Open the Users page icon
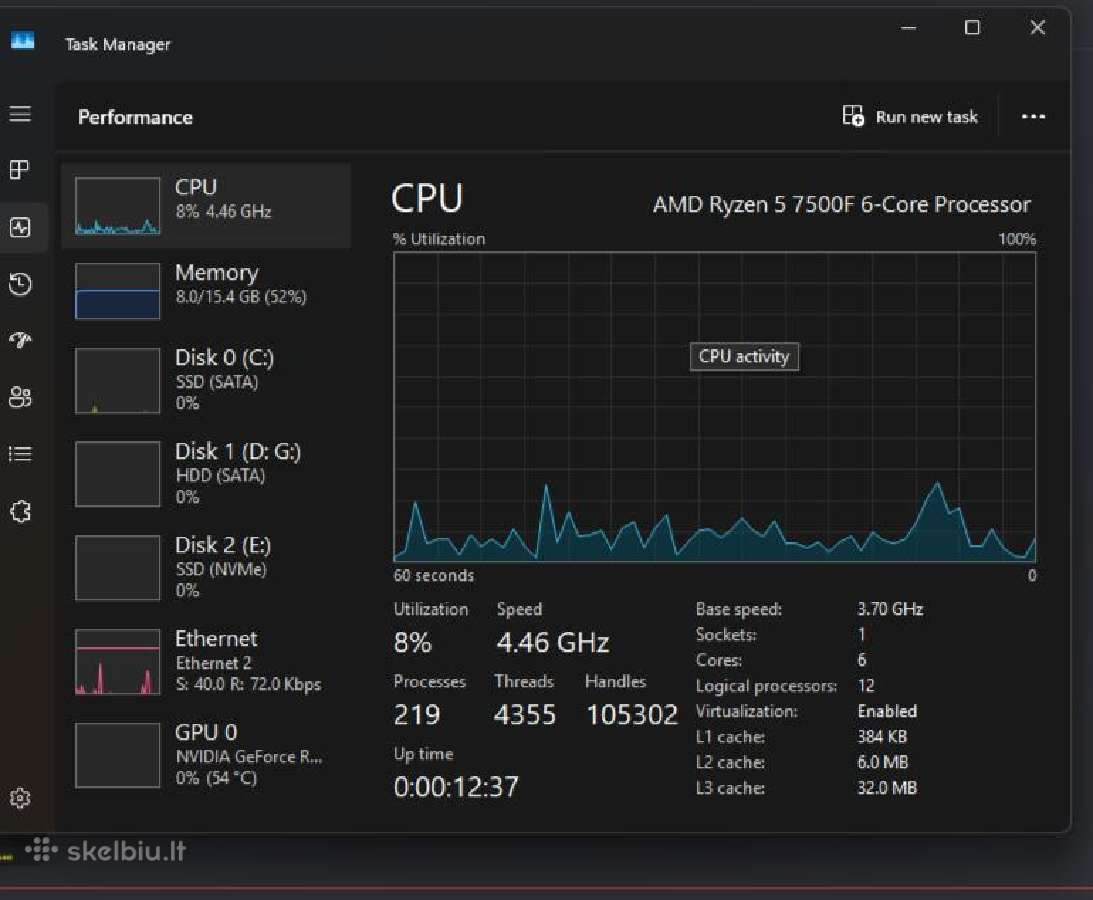 point(20,397)
